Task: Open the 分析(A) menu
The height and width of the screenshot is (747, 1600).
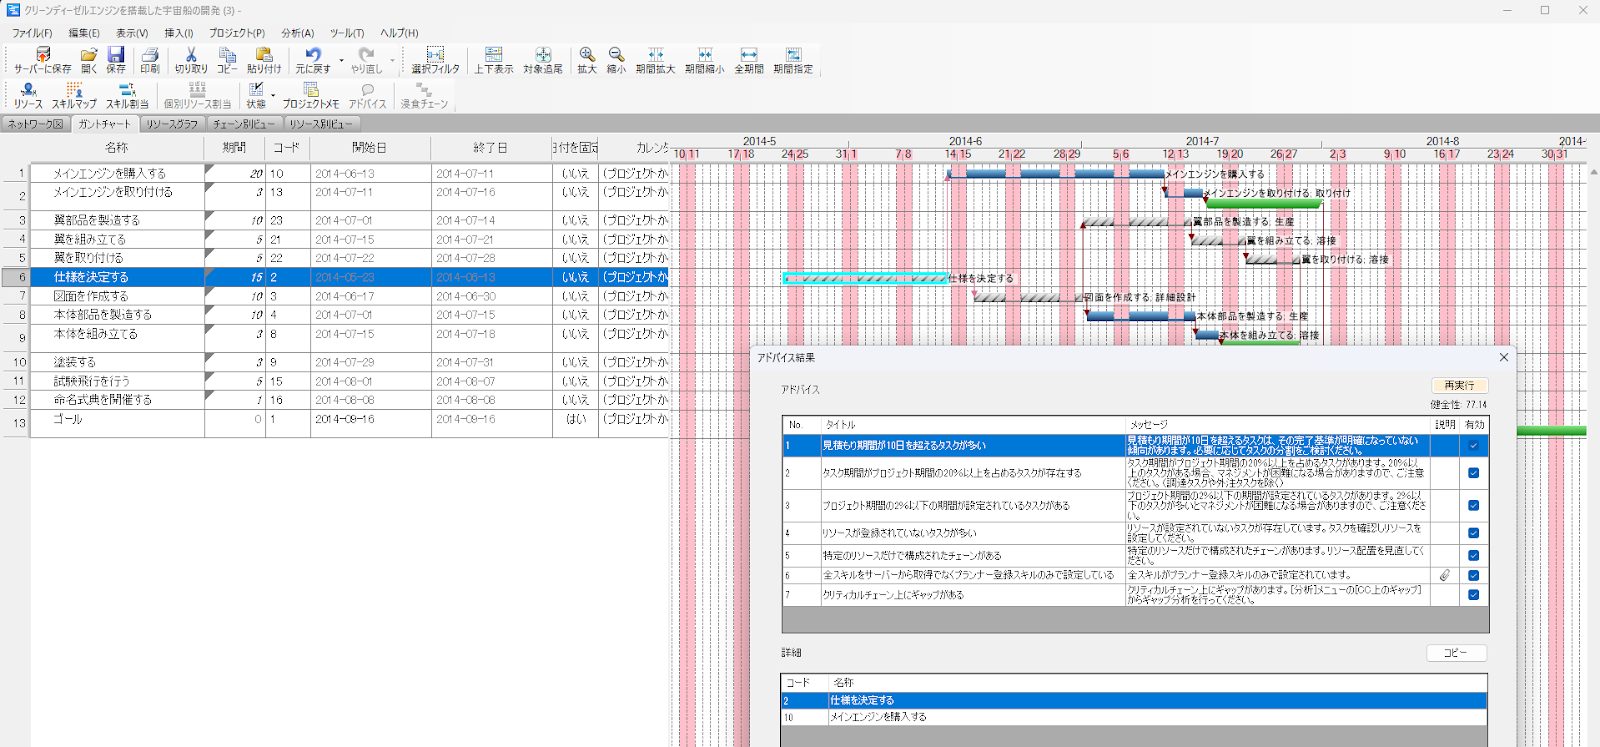Action: [x=297, y=33]
